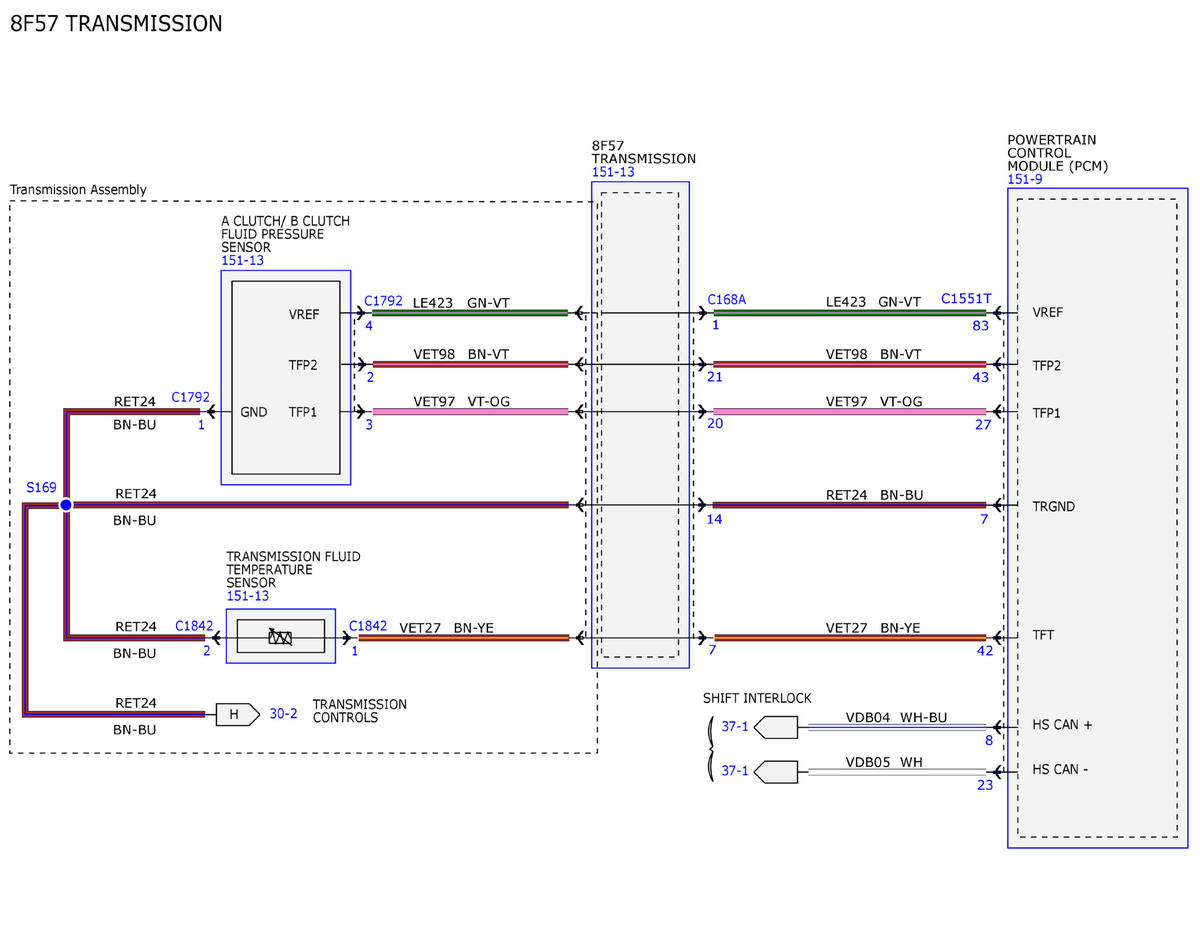1200x927 pixels.
Task: Click the SHIFT INTERLOCK label
Action: 757,698
